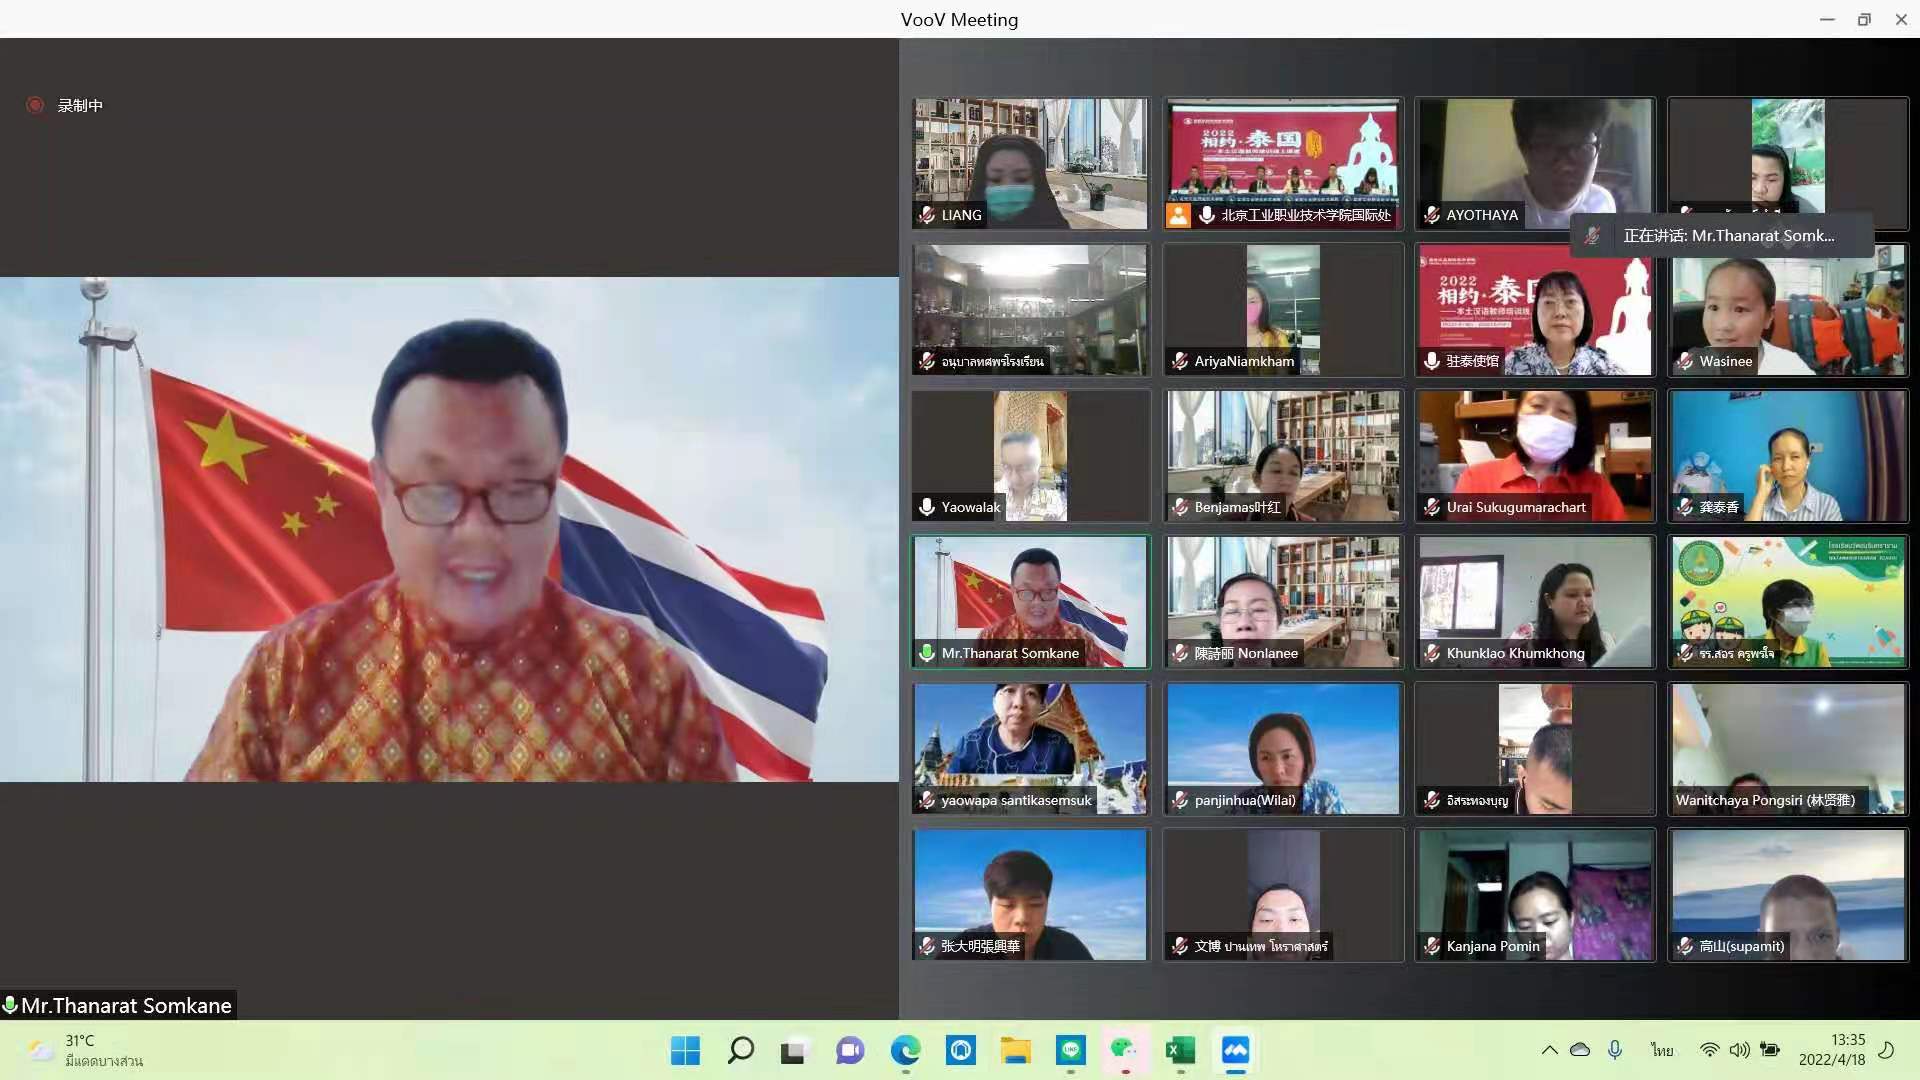The width and height of the screenshot is (1920, 1080).
Task: Toggle the volume speaker tray icon
Action: 1739,1050
